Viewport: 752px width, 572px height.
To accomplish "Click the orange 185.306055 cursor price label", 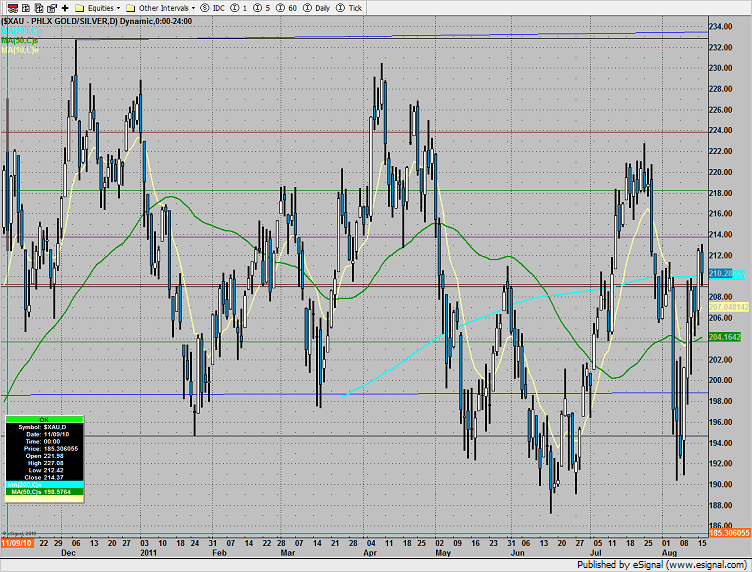I will coord(729,533).
